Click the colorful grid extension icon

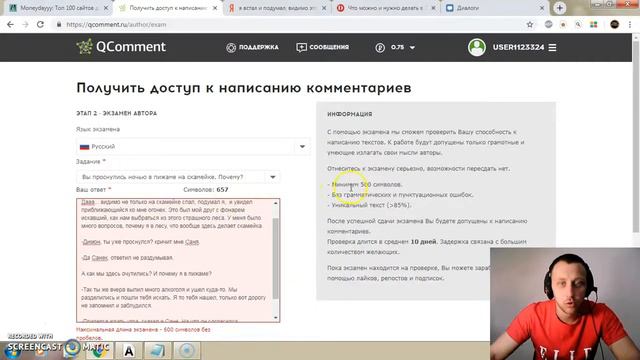pos(593,24)
